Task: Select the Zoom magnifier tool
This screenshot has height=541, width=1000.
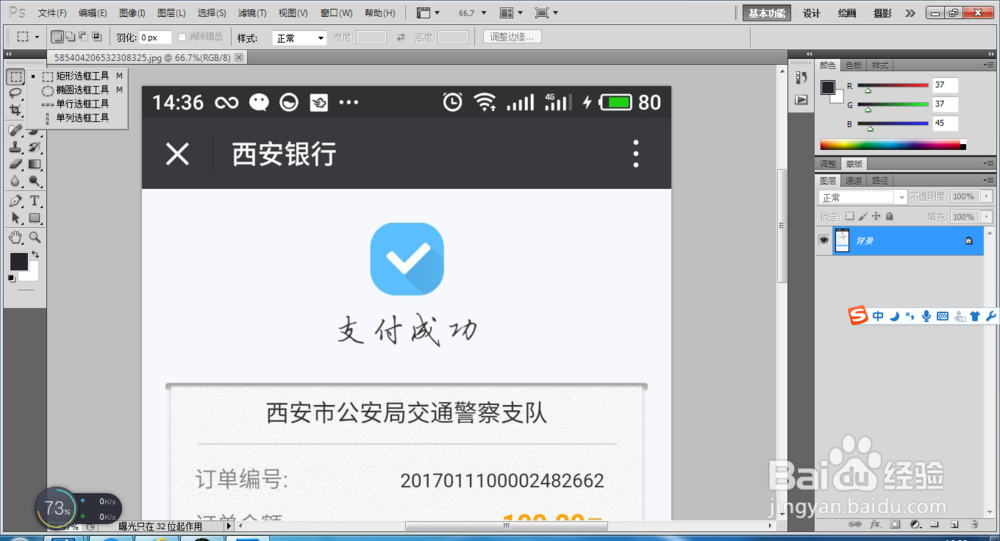Action: [34, 237]
